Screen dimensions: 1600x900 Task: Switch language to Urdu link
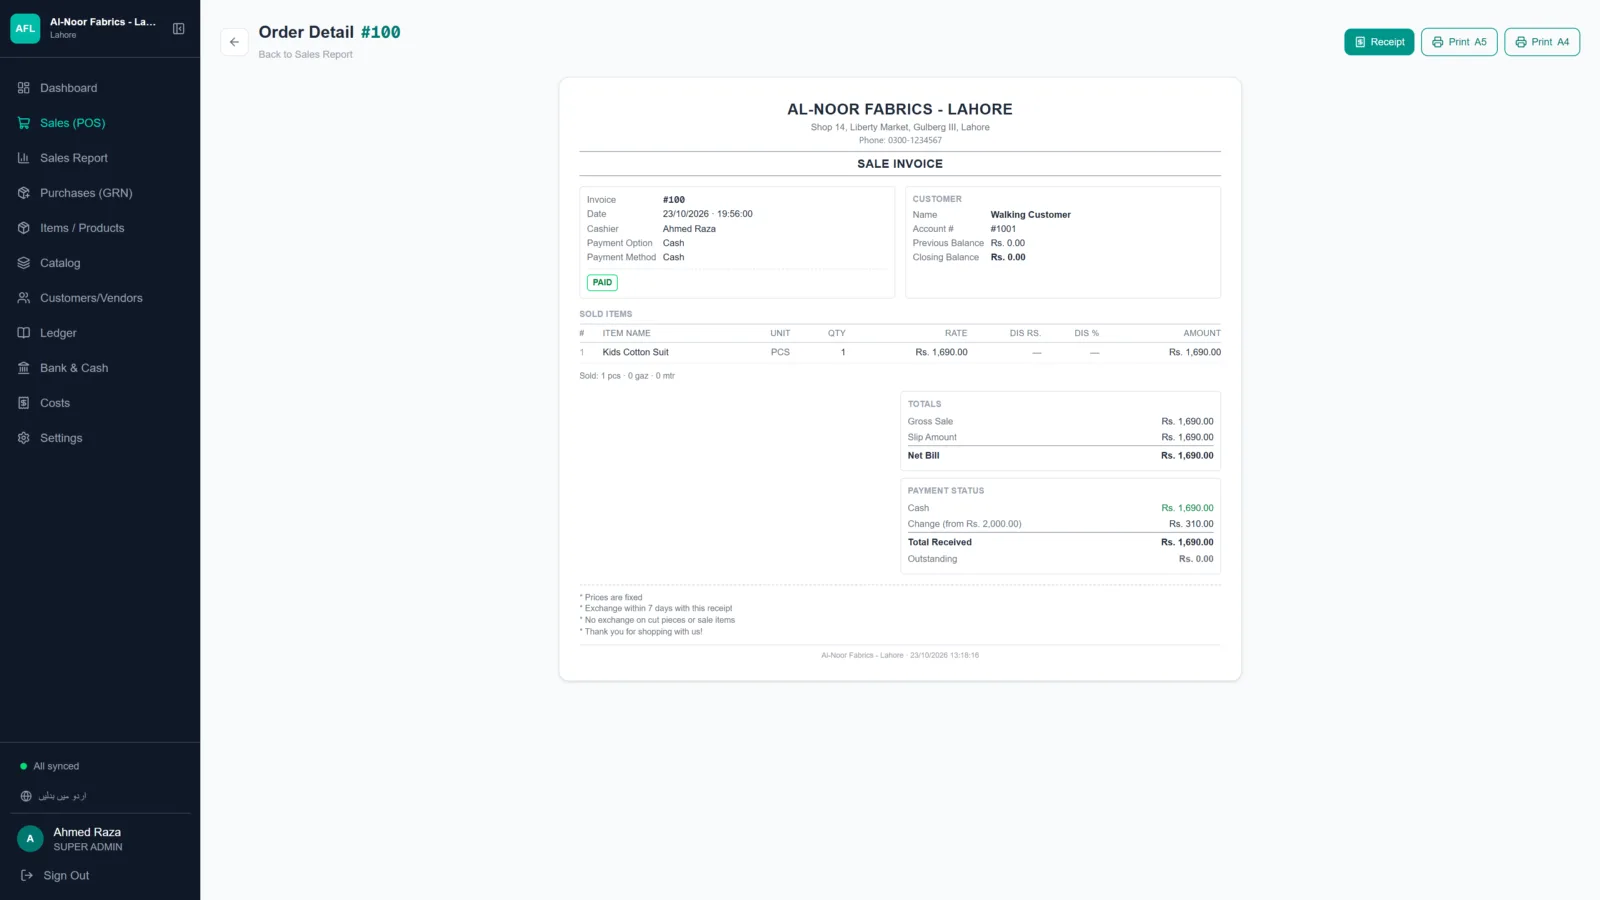pyautogui.click(x=62, y=796)
